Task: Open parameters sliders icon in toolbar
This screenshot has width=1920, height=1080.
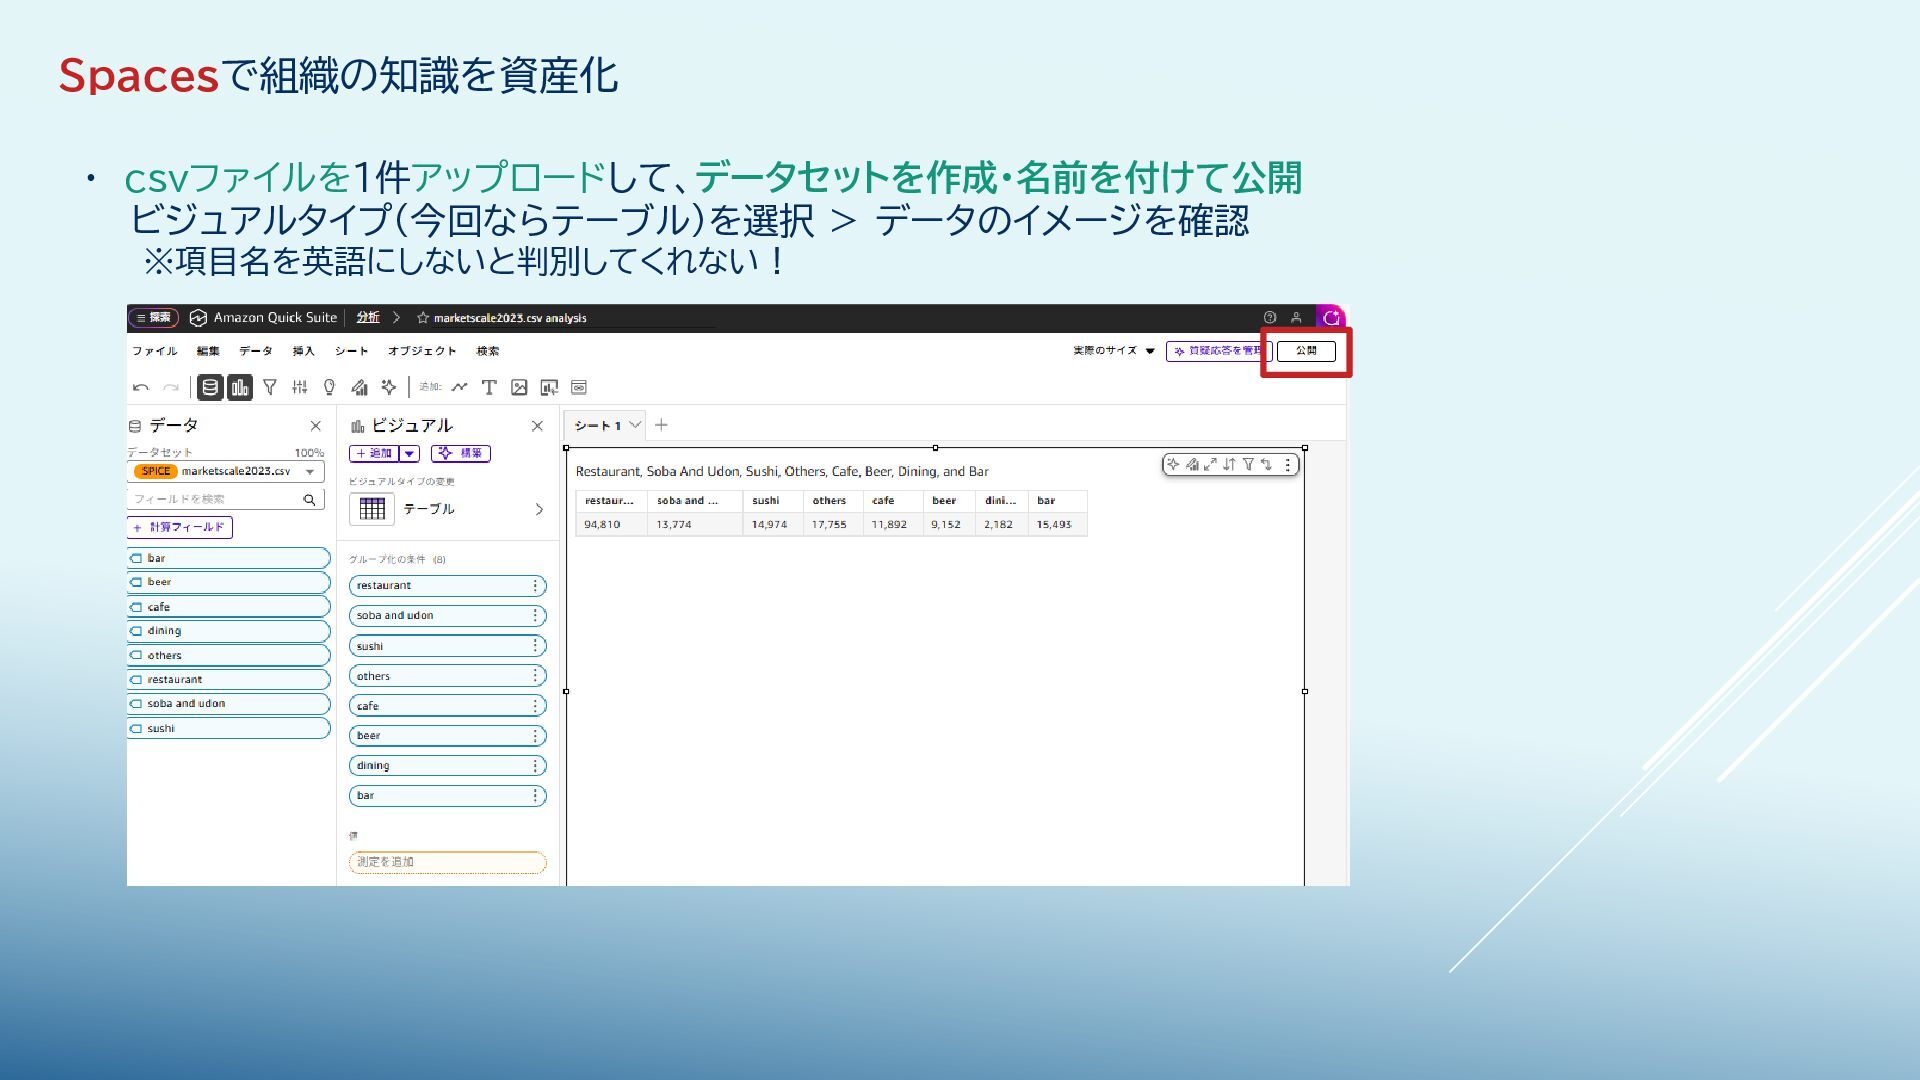Action: (299, 387)
